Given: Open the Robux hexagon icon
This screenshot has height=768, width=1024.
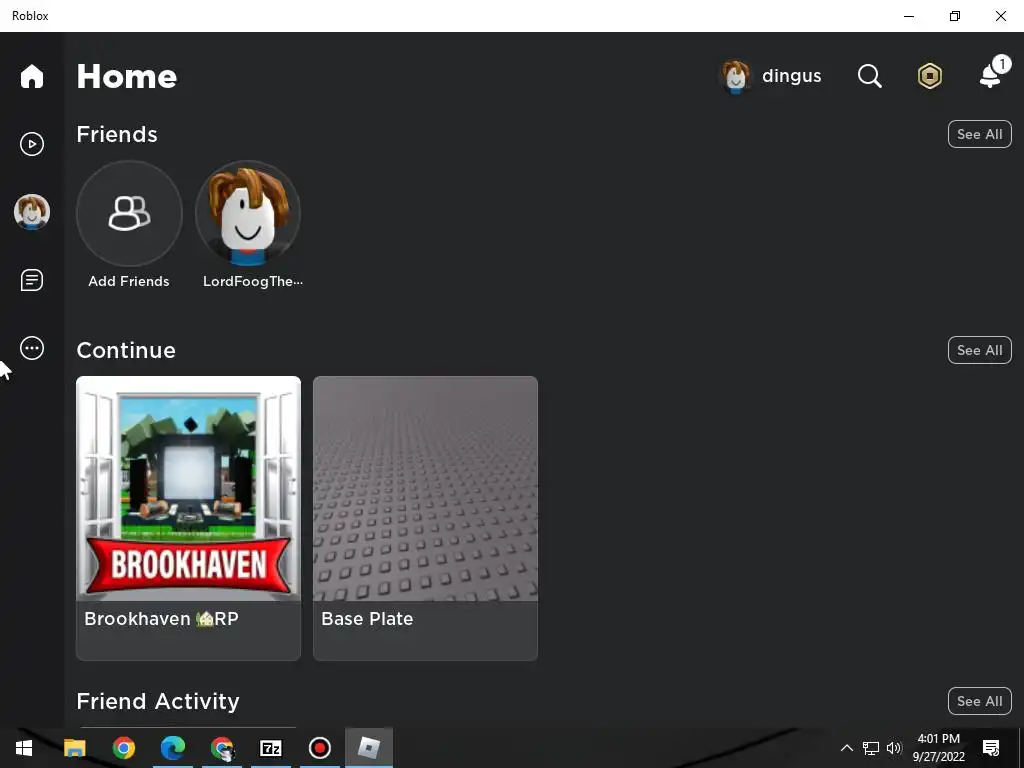Looking at the screenshot, I should (929, 76).
